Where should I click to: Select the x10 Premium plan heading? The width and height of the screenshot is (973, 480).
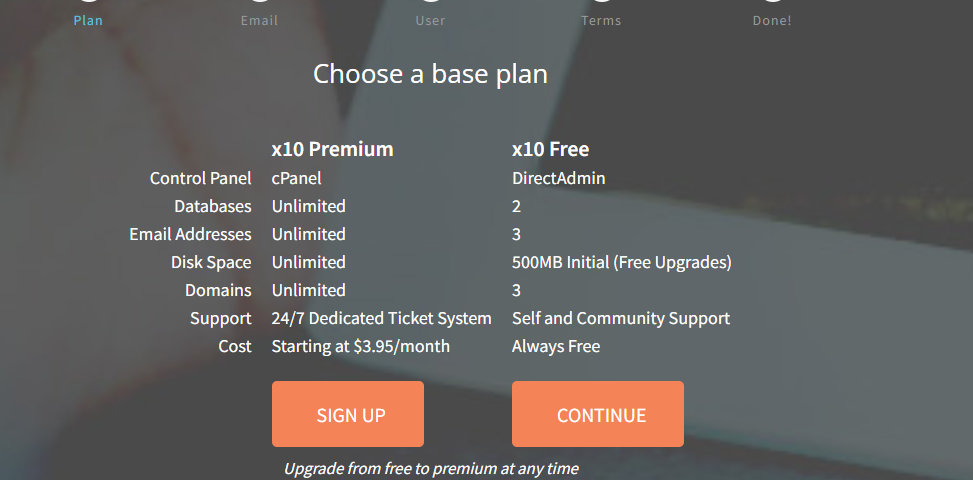[x=333, y=149]
